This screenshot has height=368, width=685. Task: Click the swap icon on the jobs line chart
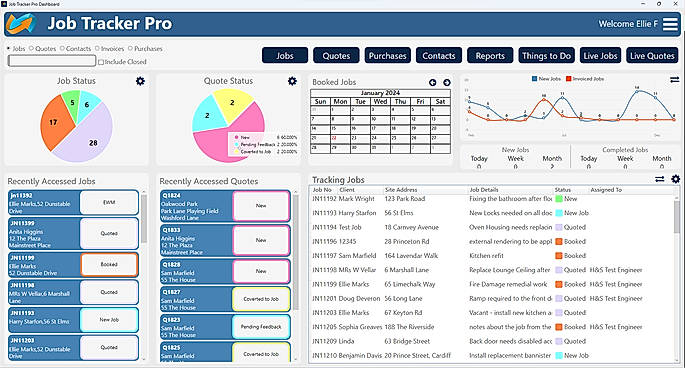pyautogui.click(x=675, y=80)
